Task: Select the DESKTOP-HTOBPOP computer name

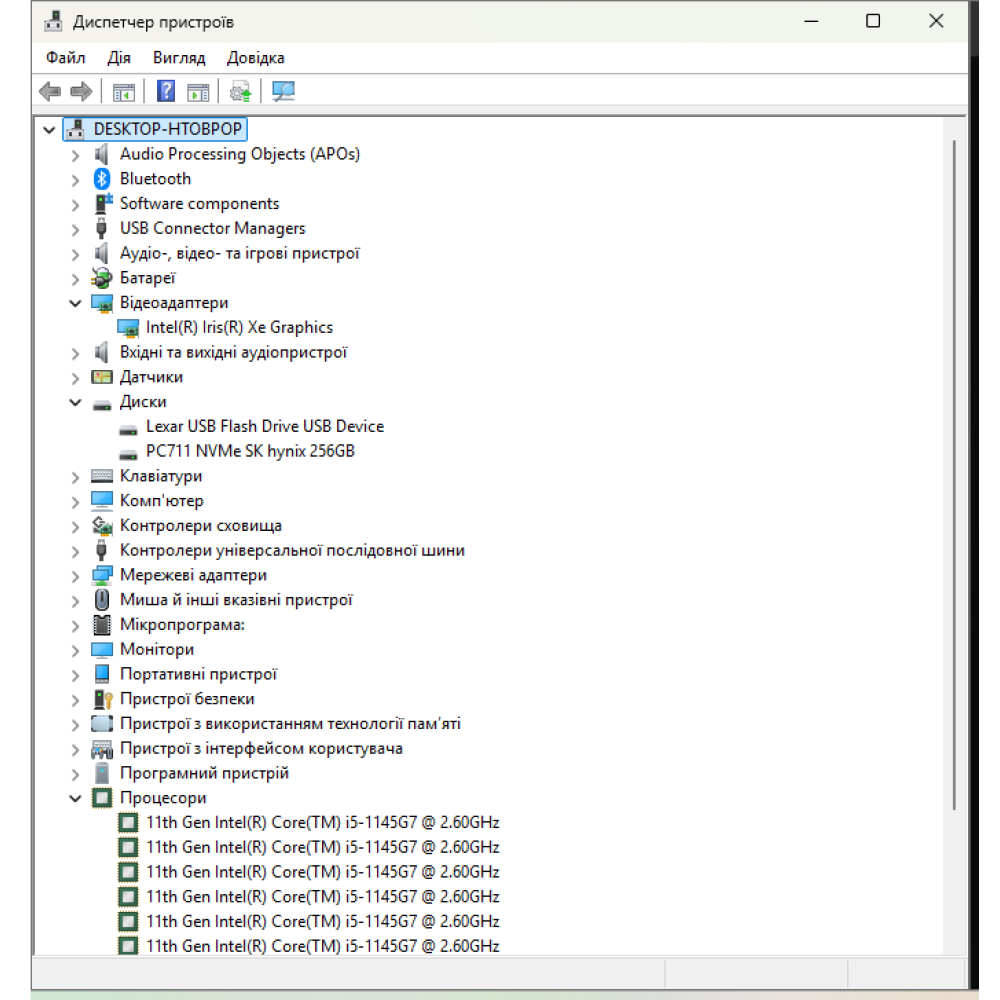Action: [168, 129]
